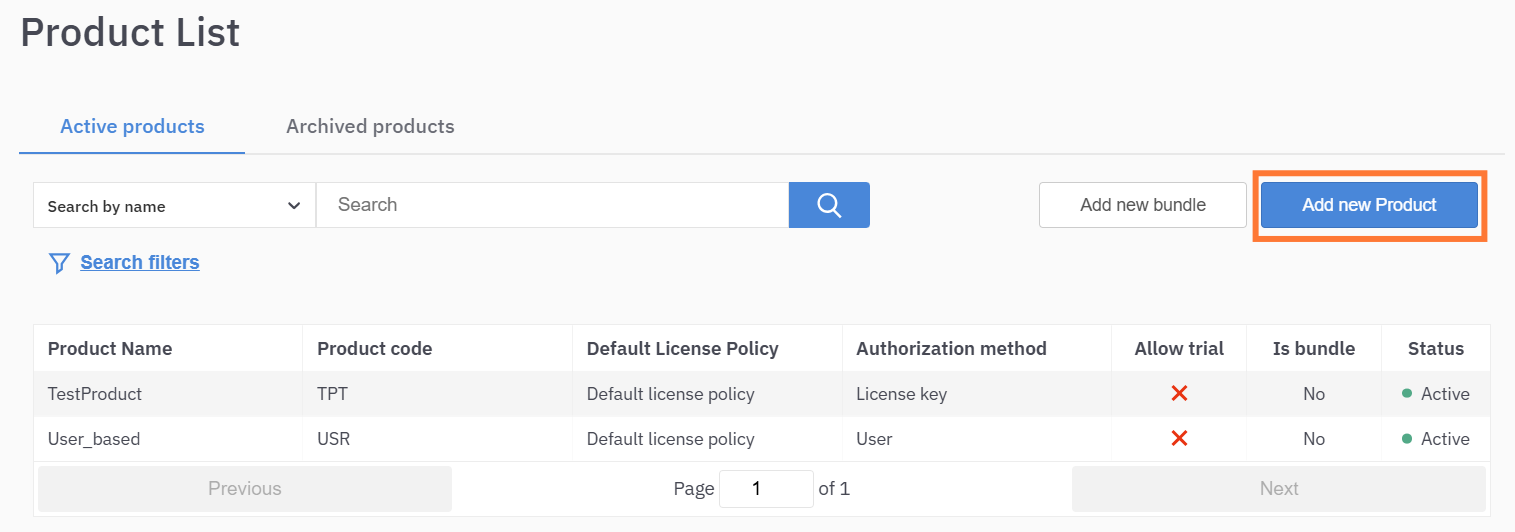Screen dimensions: 1515x532
Task: Click the page number input box
Action: click(765, 489)
